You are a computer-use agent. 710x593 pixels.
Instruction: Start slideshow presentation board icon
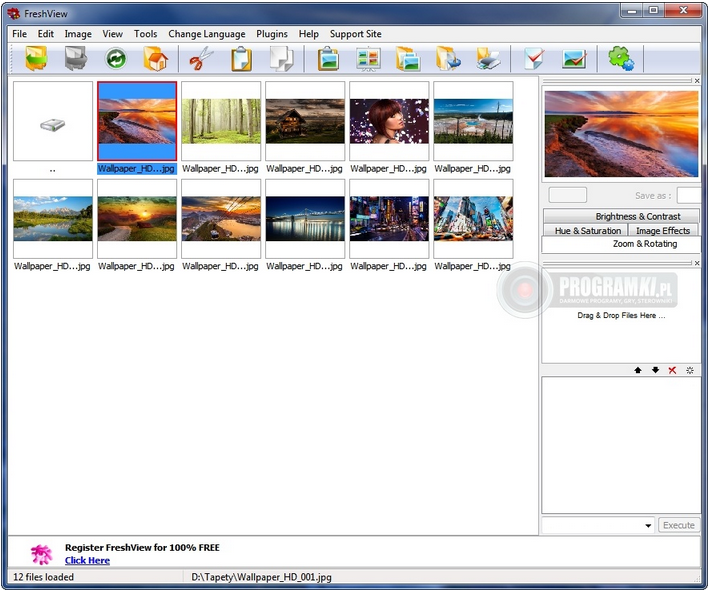tap(368, 59)
